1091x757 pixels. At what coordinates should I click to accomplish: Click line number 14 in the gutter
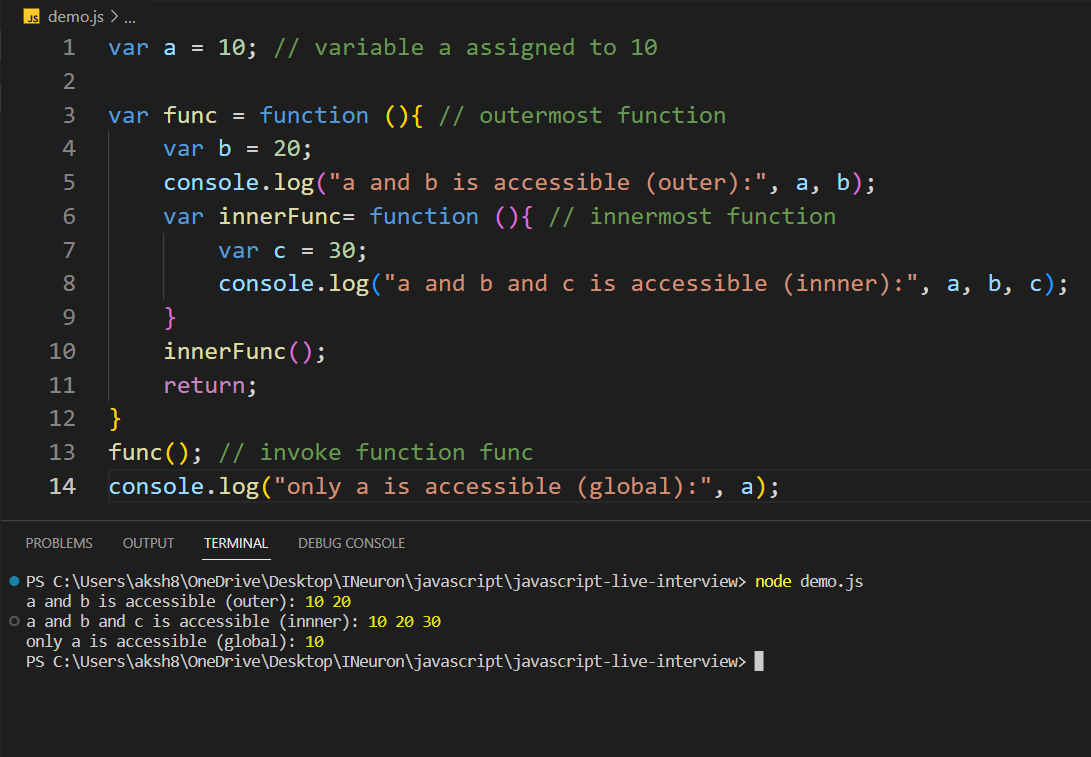(62, 486)
